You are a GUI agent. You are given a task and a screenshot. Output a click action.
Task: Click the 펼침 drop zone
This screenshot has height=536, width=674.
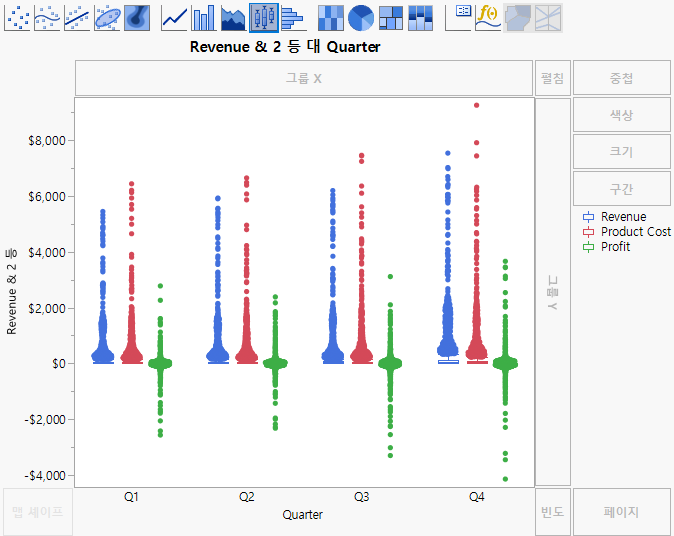point(552,78)
